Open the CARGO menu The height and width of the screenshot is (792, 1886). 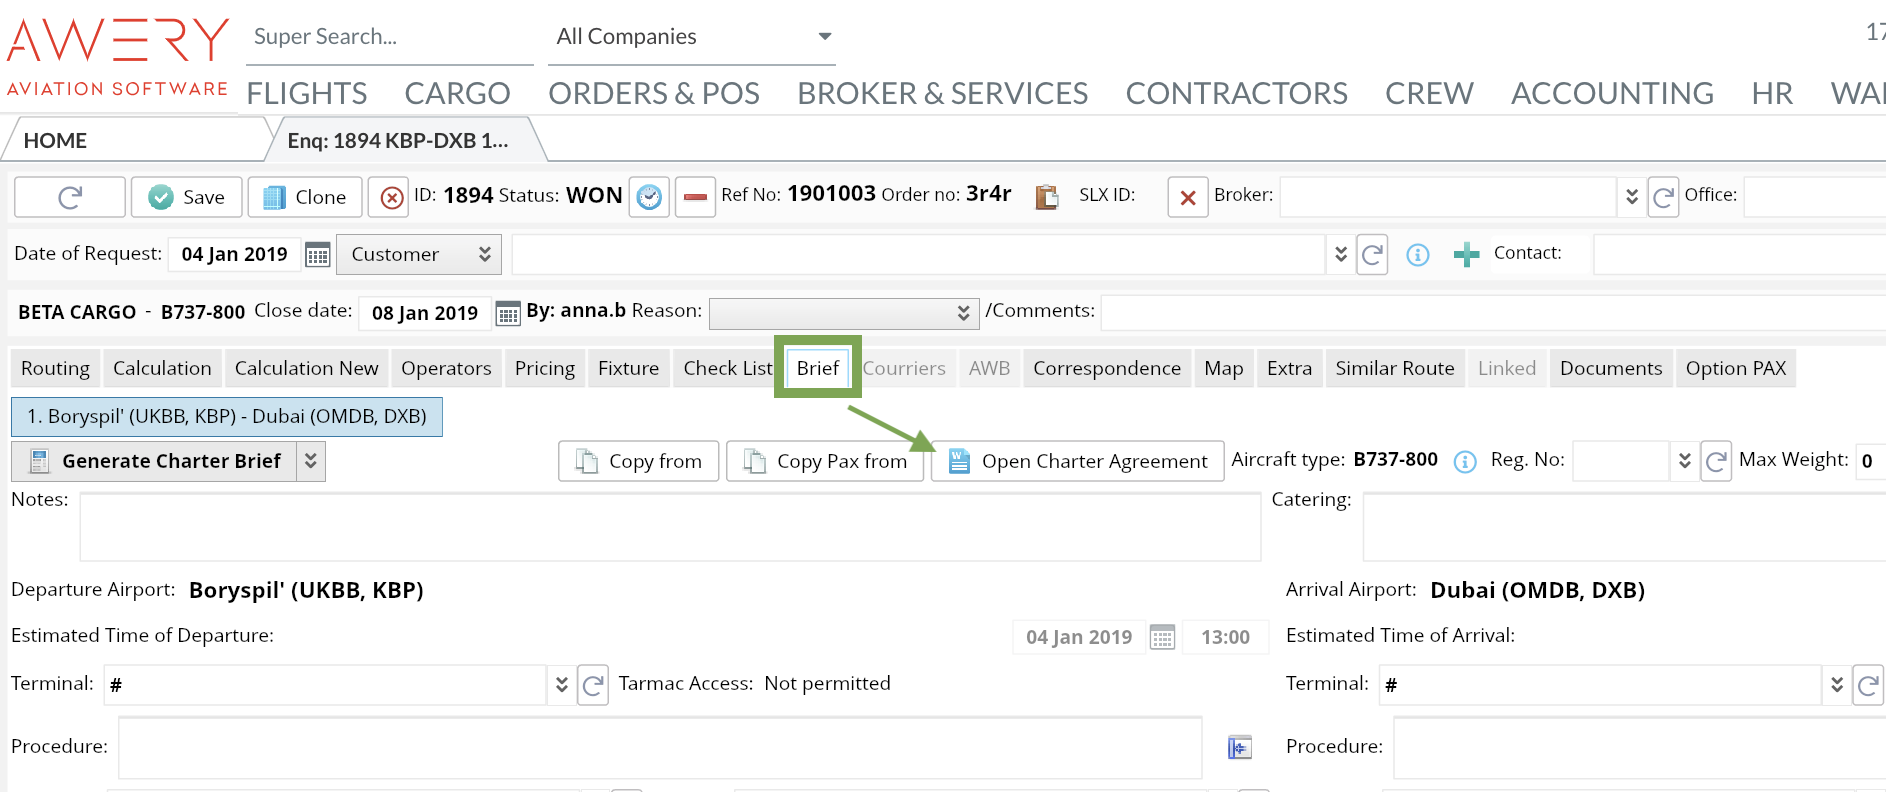click(x=457, y=93)
